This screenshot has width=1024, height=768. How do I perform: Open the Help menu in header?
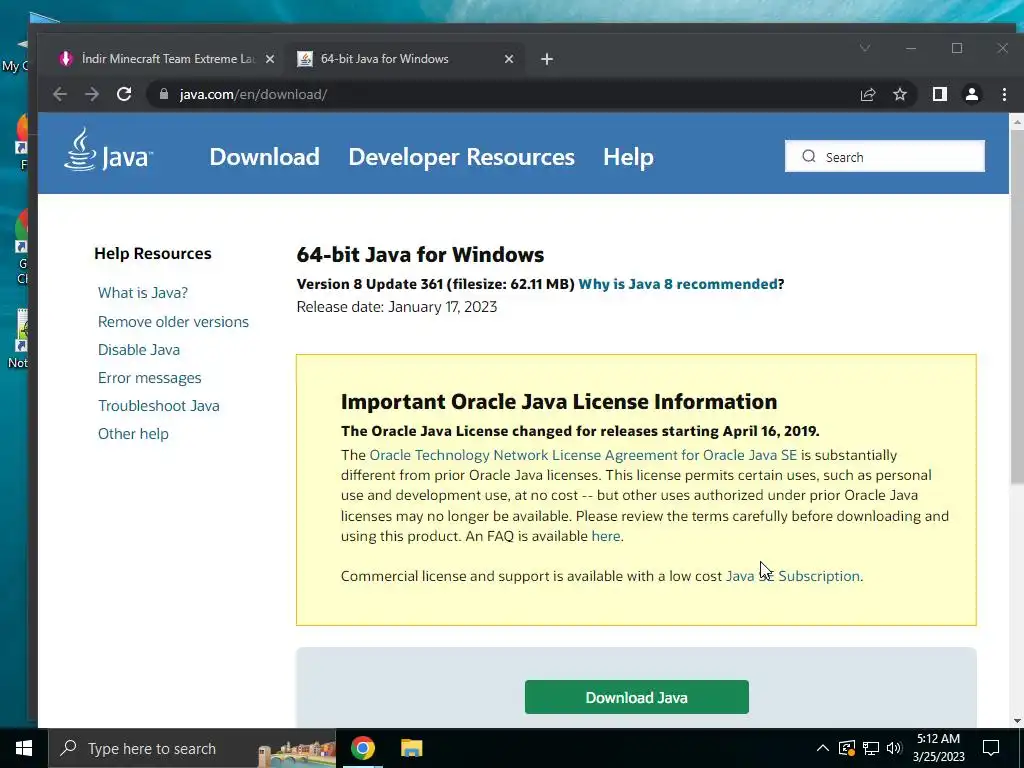pos(628,157)
